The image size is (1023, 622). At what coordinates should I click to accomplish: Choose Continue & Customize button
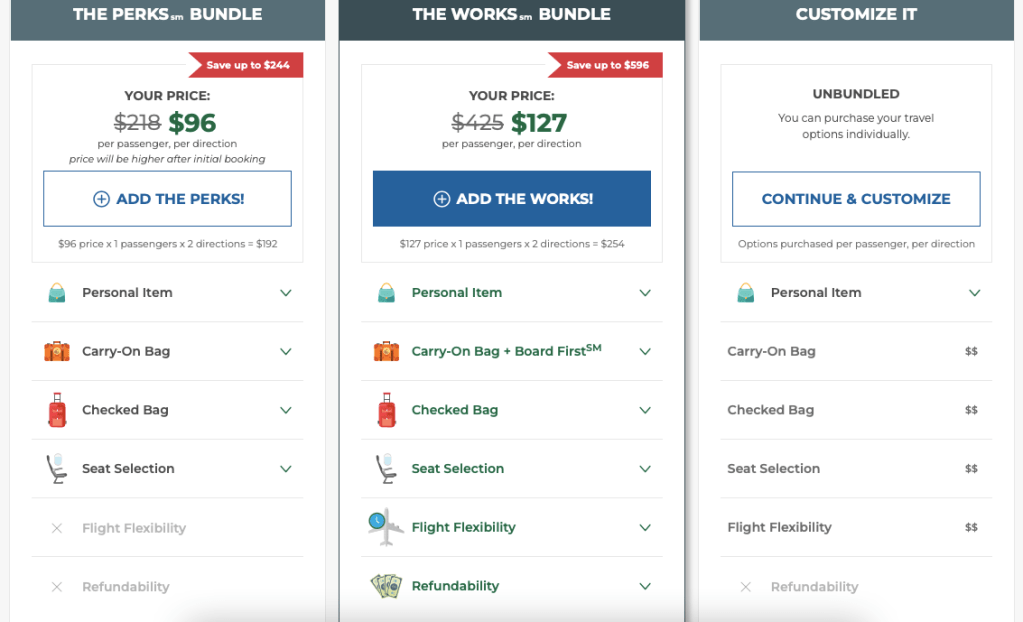pos(856,199)
